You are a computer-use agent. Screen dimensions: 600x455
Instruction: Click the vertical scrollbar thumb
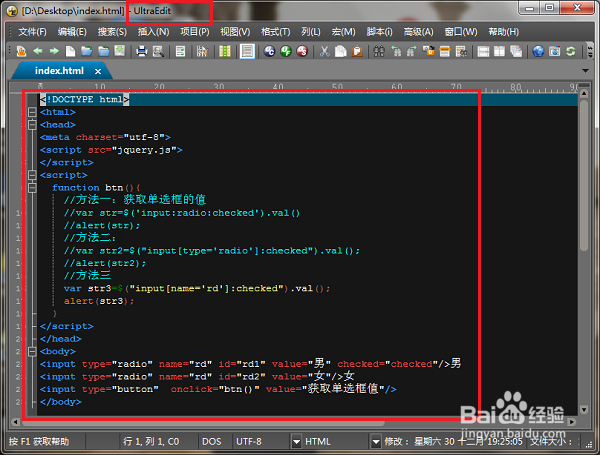pos(584,175)
